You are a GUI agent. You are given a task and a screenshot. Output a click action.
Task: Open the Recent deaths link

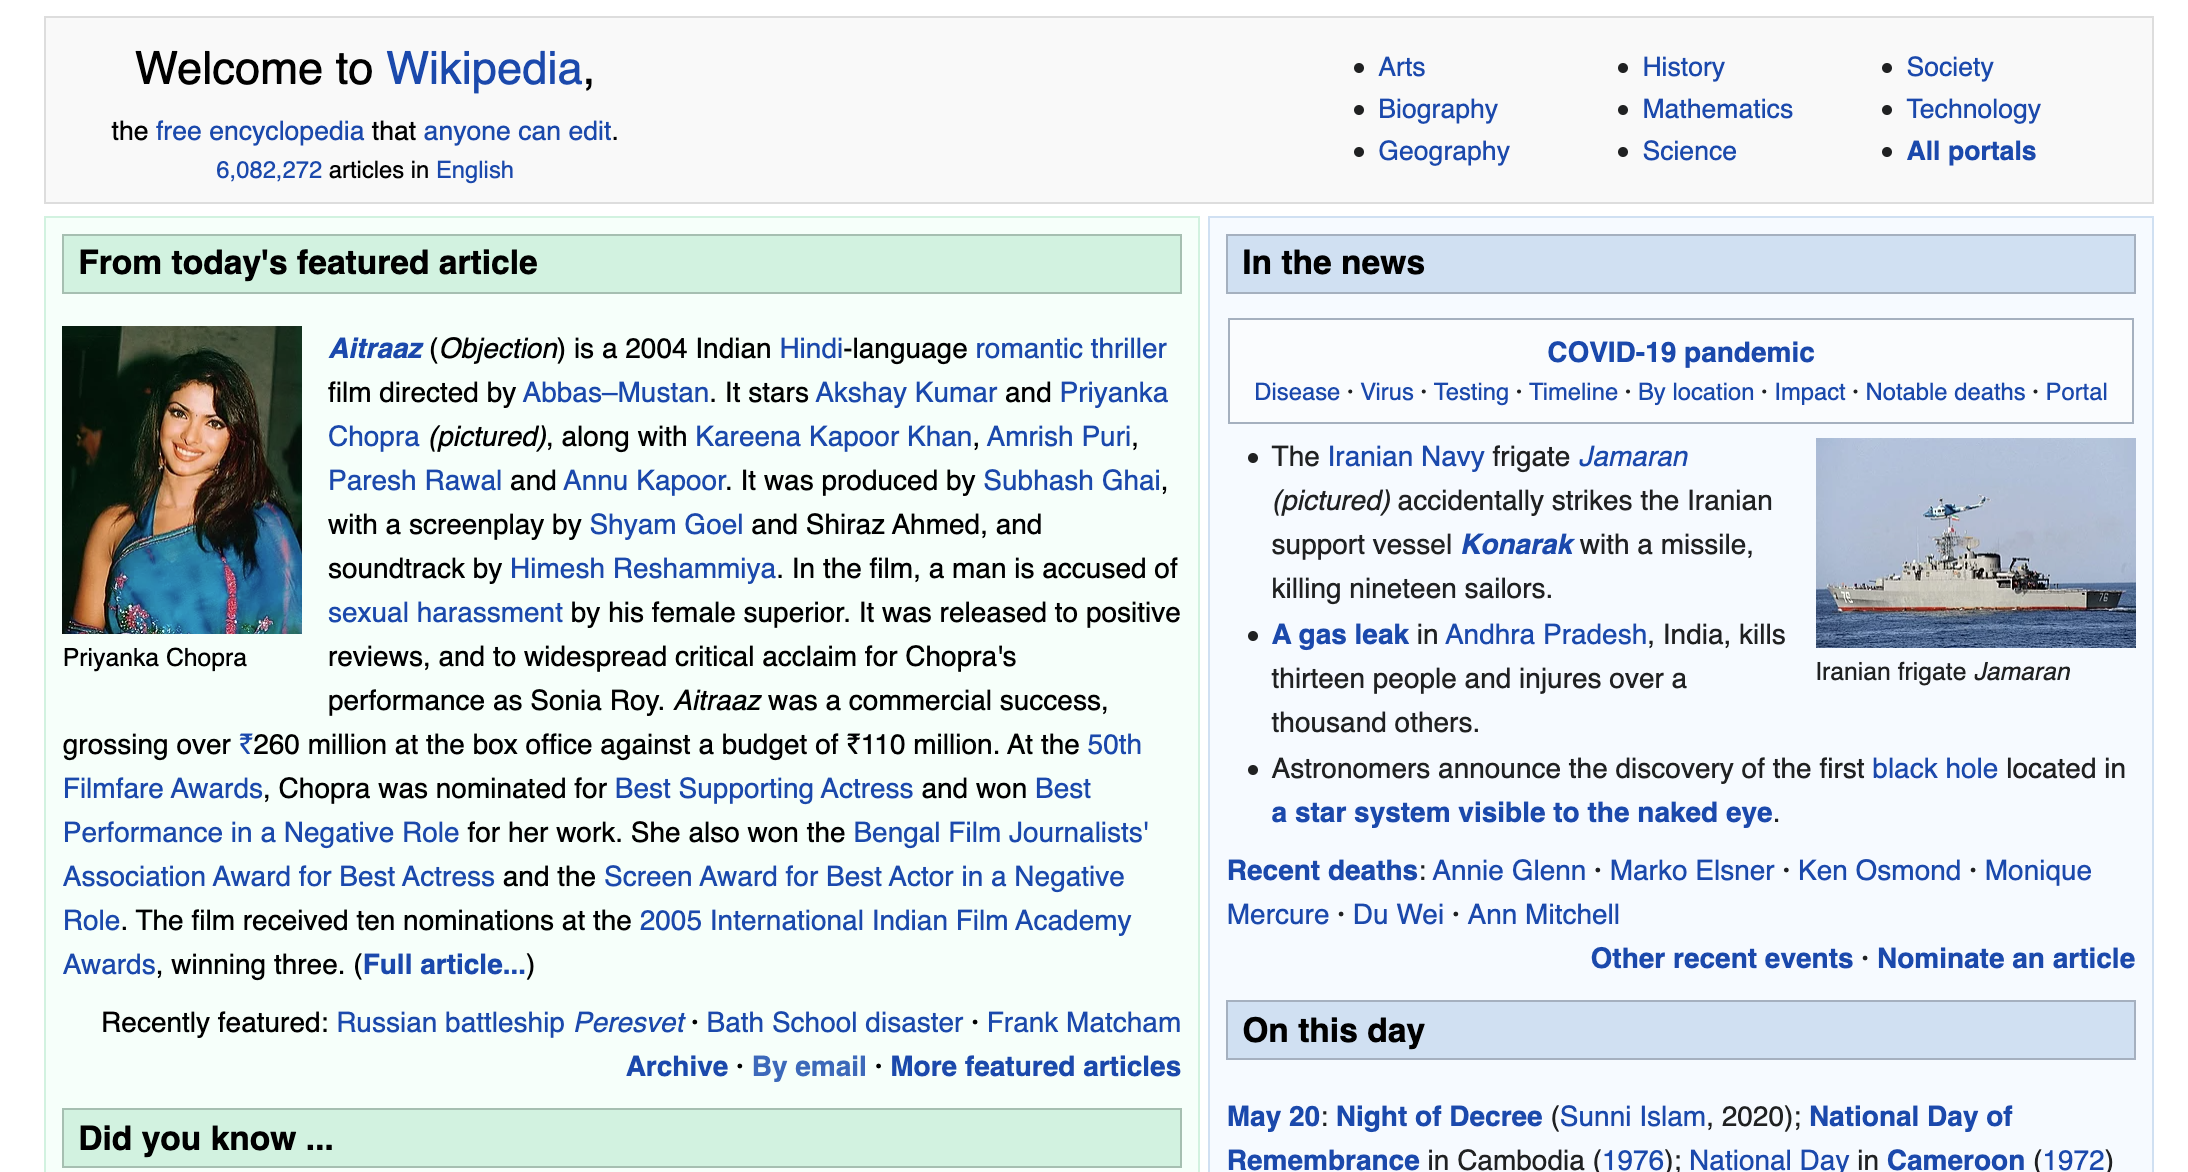coord(1322,871)
